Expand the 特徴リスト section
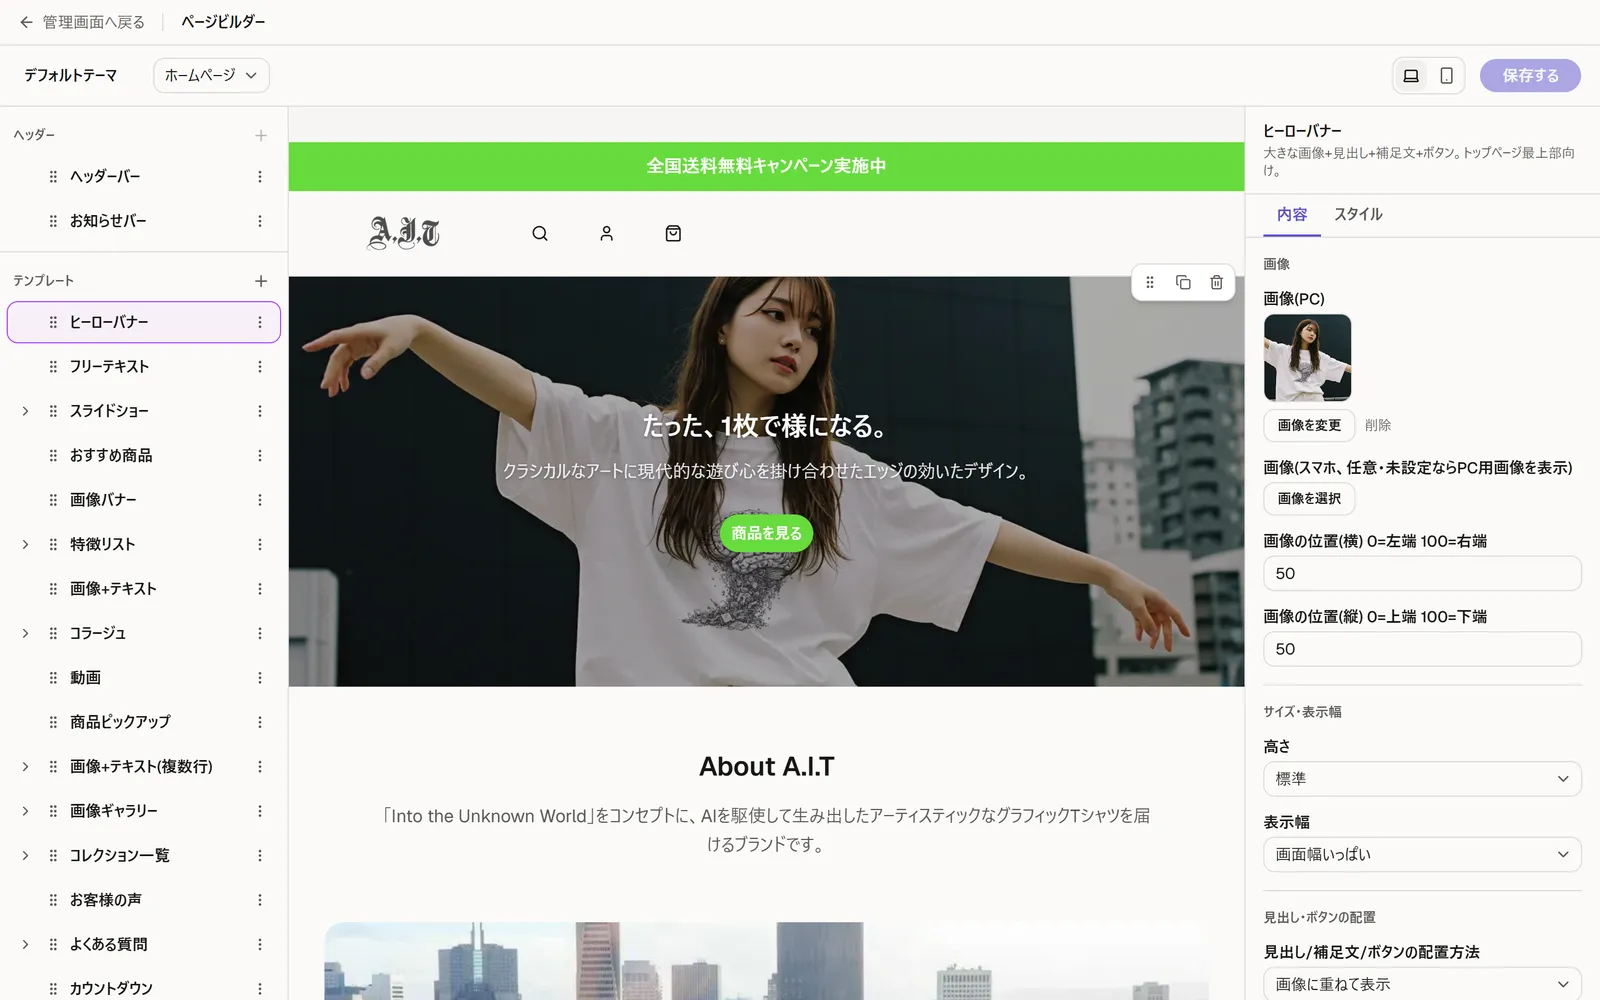Viewport: 1600px width, 1000px height. [25, 545]
